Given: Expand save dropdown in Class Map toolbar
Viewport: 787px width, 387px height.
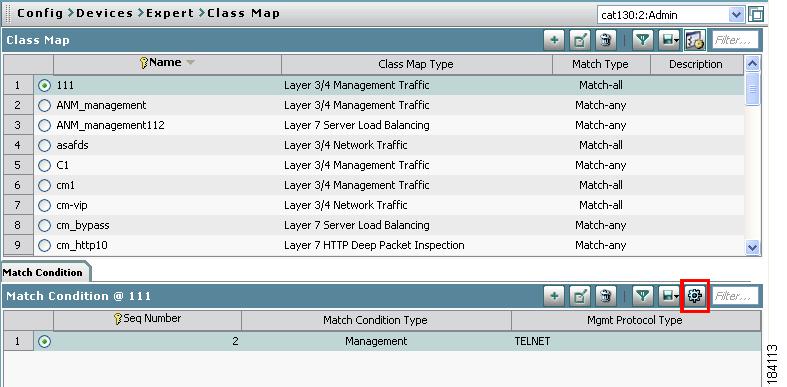Looking at the screenshot, I should (670, 41).
